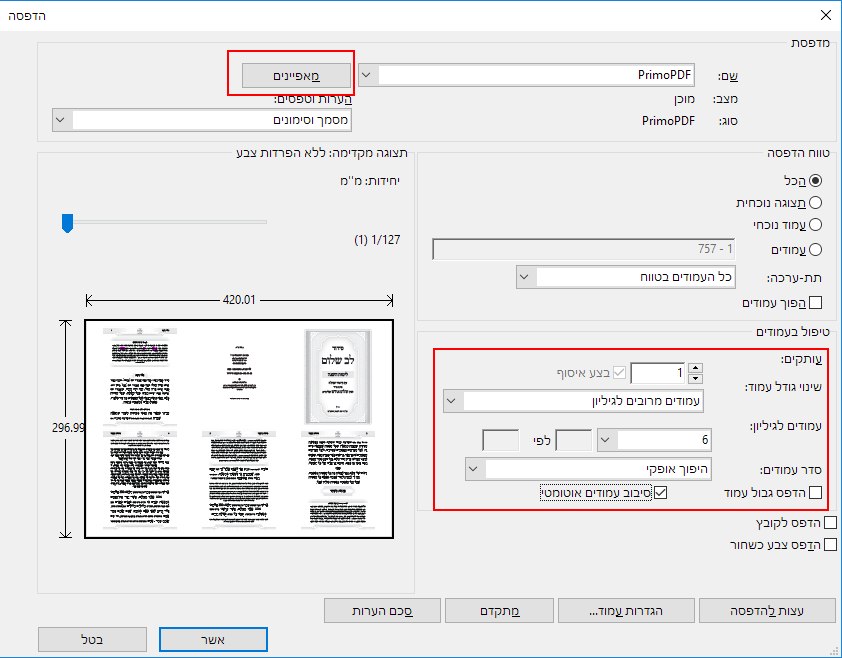Screen dimensions: 842x658
Task: Click the print preview thumbnail
Action: (239, 429)
